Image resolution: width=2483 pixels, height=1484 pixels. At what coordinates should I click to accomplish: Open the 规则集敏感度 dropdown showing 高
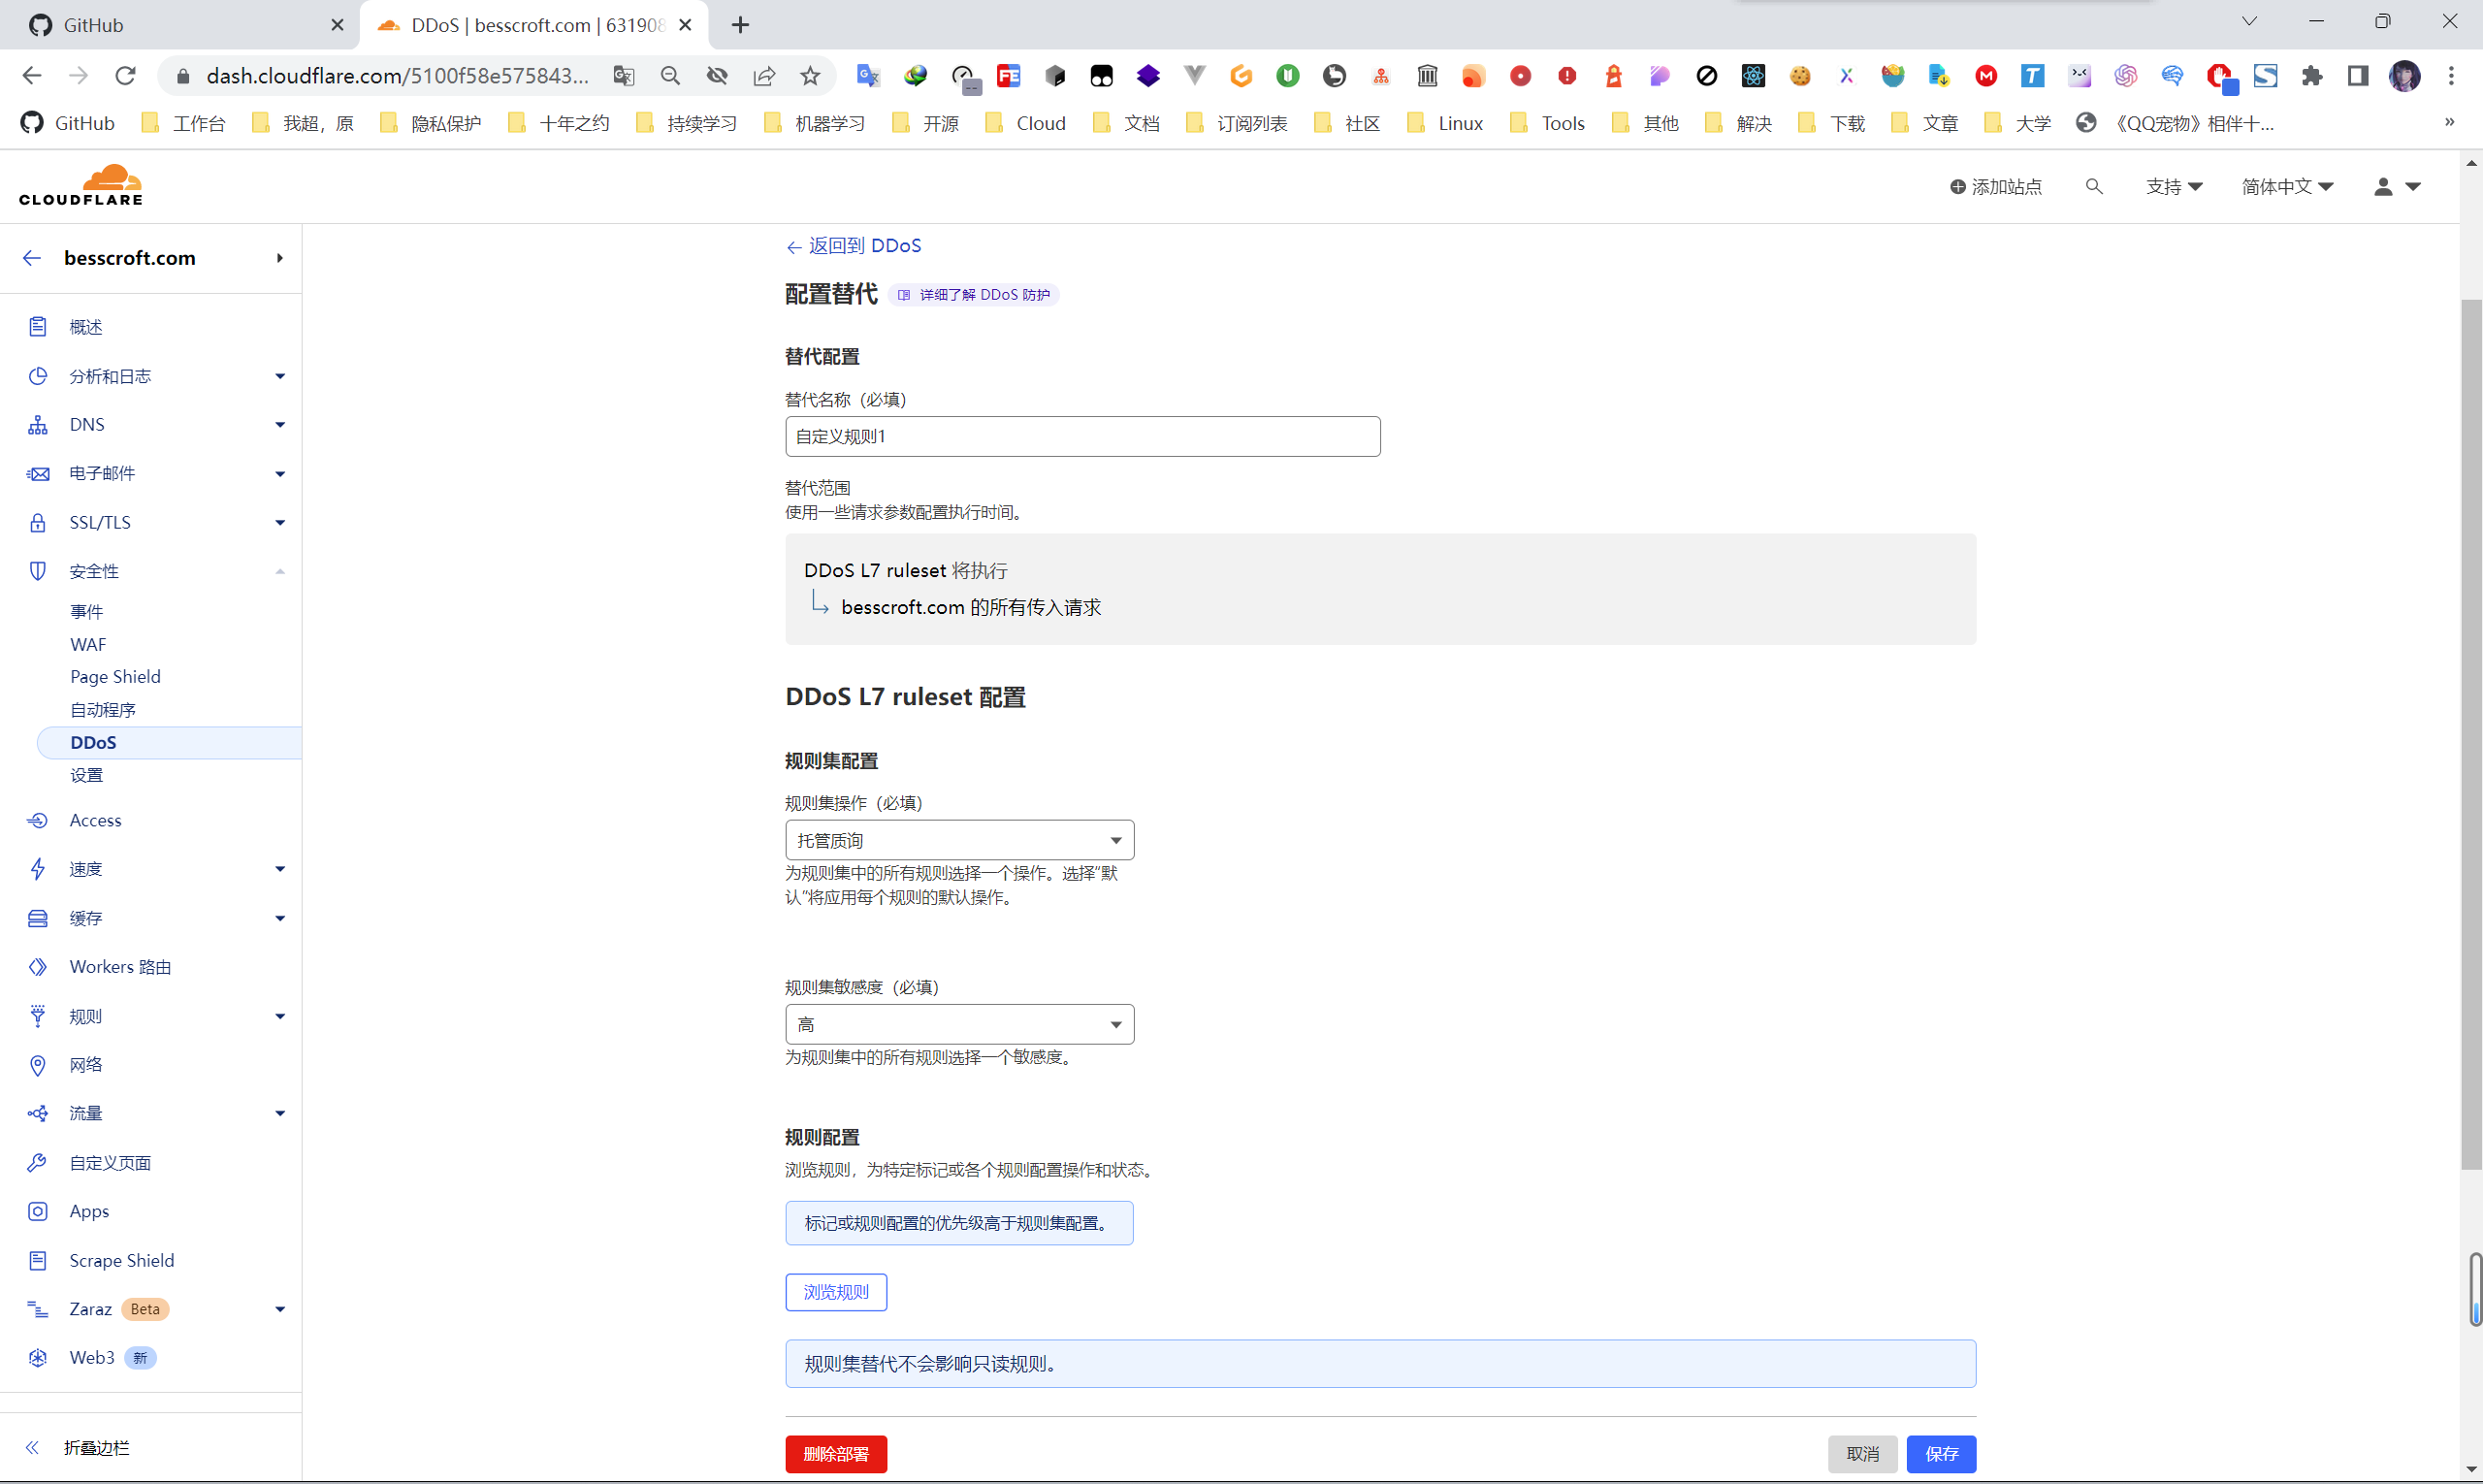[x=960, y=1024]
